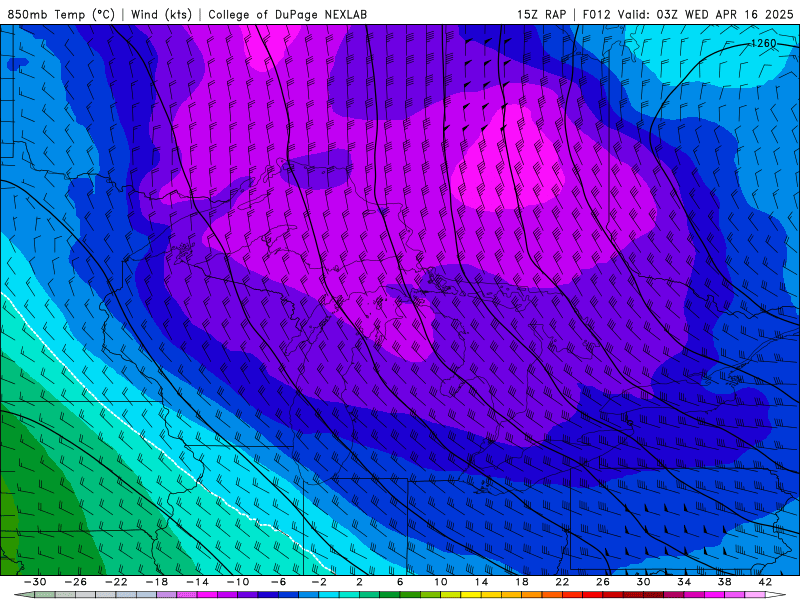Click the '-14' color scale label

[197, 582]
